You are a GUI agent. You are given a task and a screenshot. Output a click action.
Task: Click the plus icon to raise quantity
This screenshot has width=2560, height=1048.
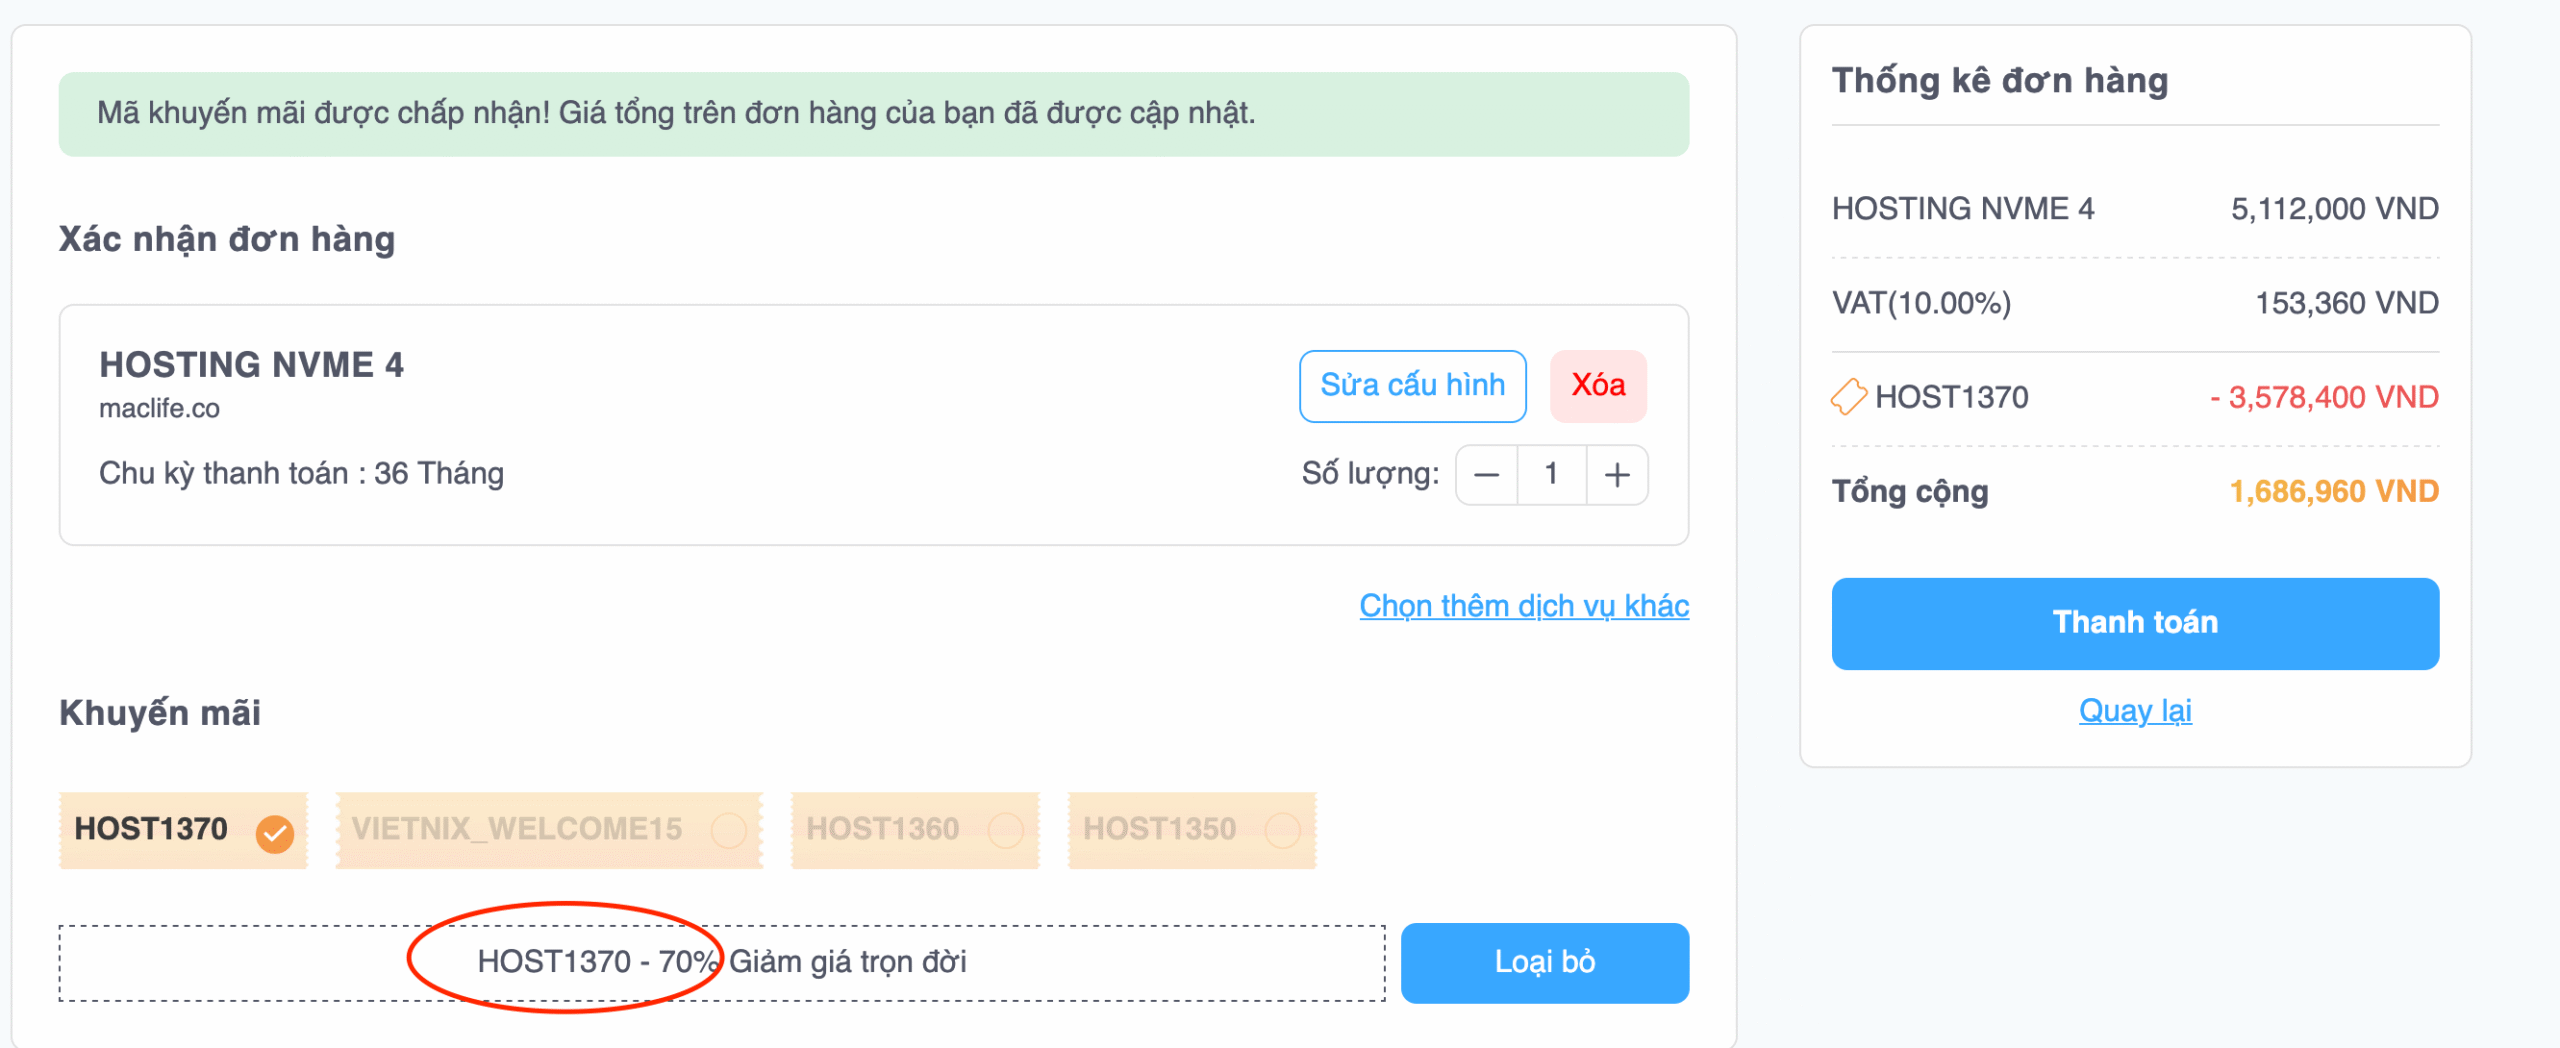[1617, 475]
